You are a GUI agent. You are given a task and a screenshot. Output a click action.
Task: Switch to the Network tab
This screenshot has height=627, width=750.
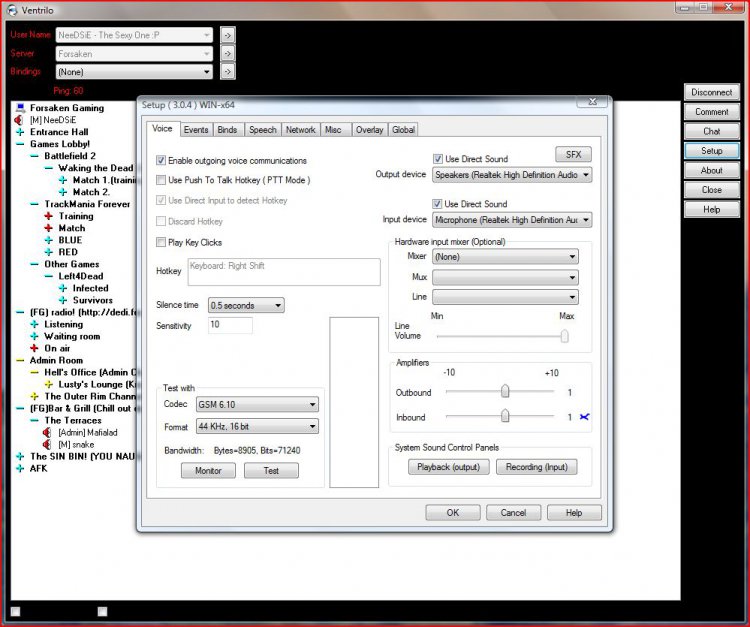pos(300,130)
